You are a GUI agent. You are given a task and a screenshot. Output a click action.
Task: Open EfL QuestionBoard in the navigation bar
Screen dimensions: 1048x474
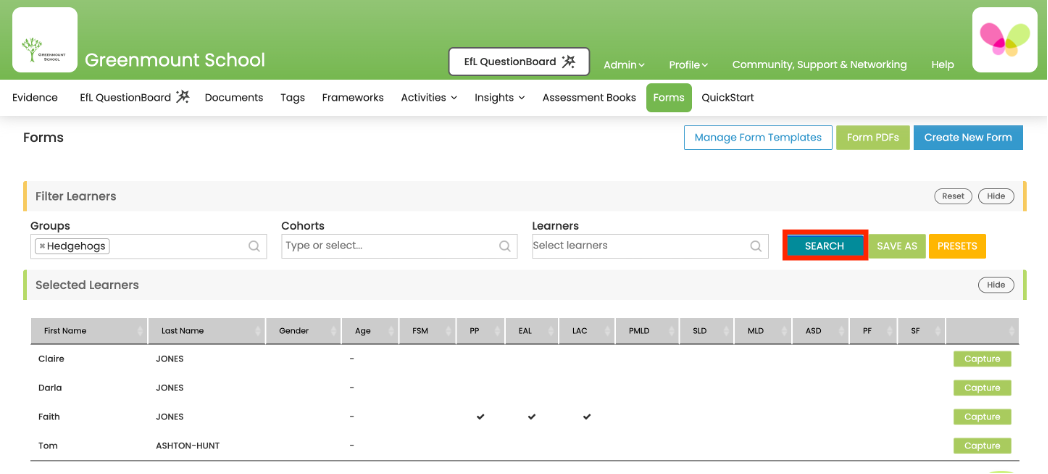point(134,98)
